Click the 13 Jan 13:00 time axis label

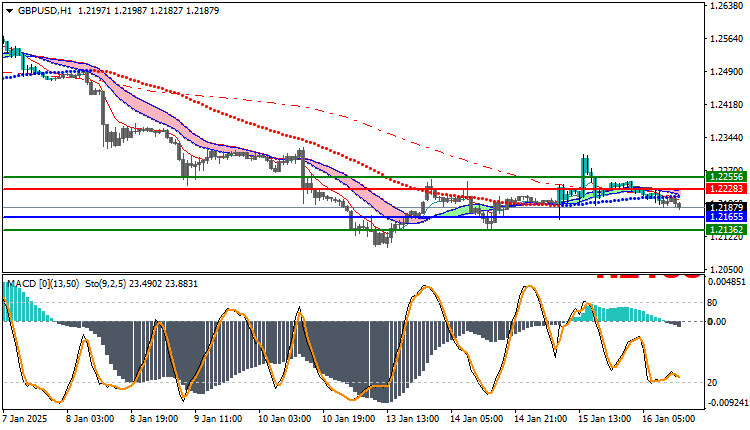[x=413, y=419]
